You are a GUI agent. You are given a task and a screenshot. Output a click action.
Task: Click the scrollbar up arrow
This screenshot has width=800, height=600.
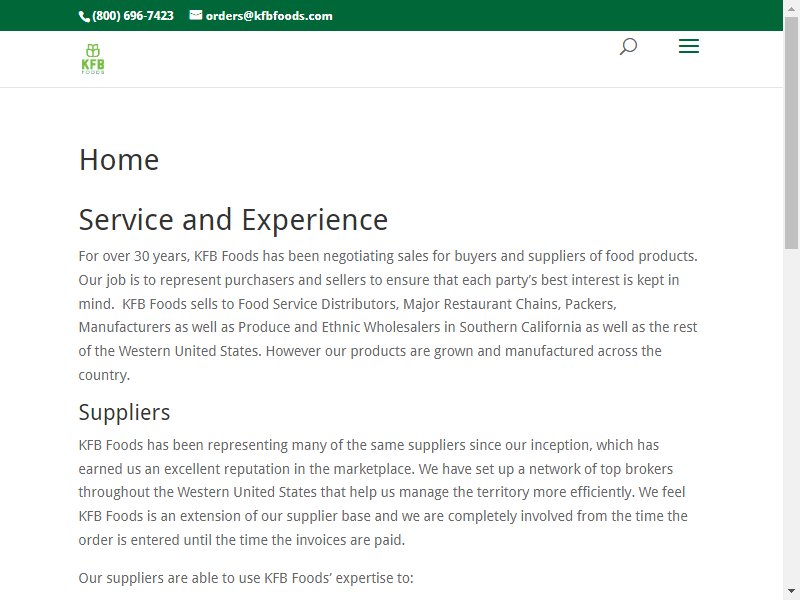tap(791, 9)
